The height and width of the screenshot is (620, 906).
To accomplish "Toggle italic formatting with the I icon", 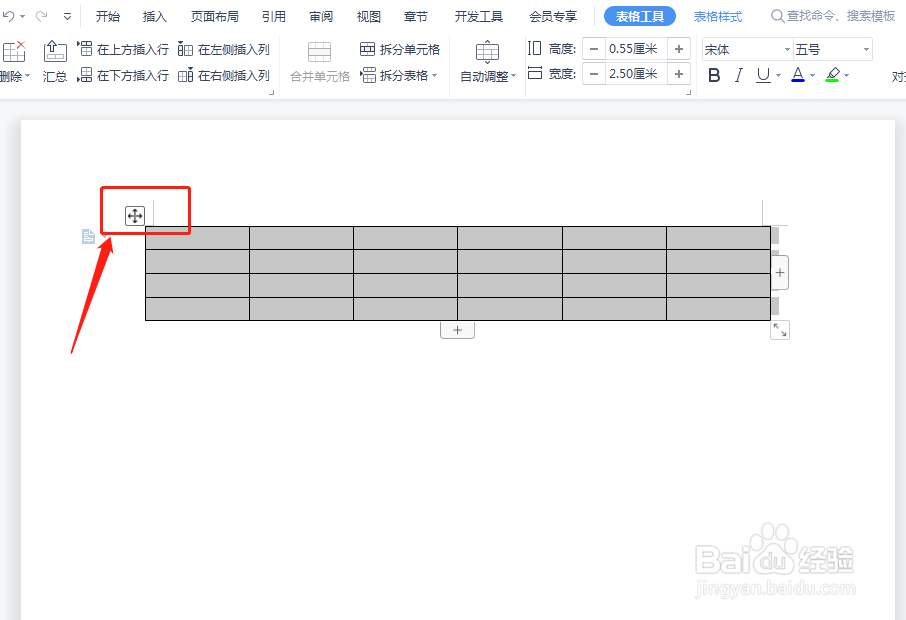I will (x=738, y=74).
